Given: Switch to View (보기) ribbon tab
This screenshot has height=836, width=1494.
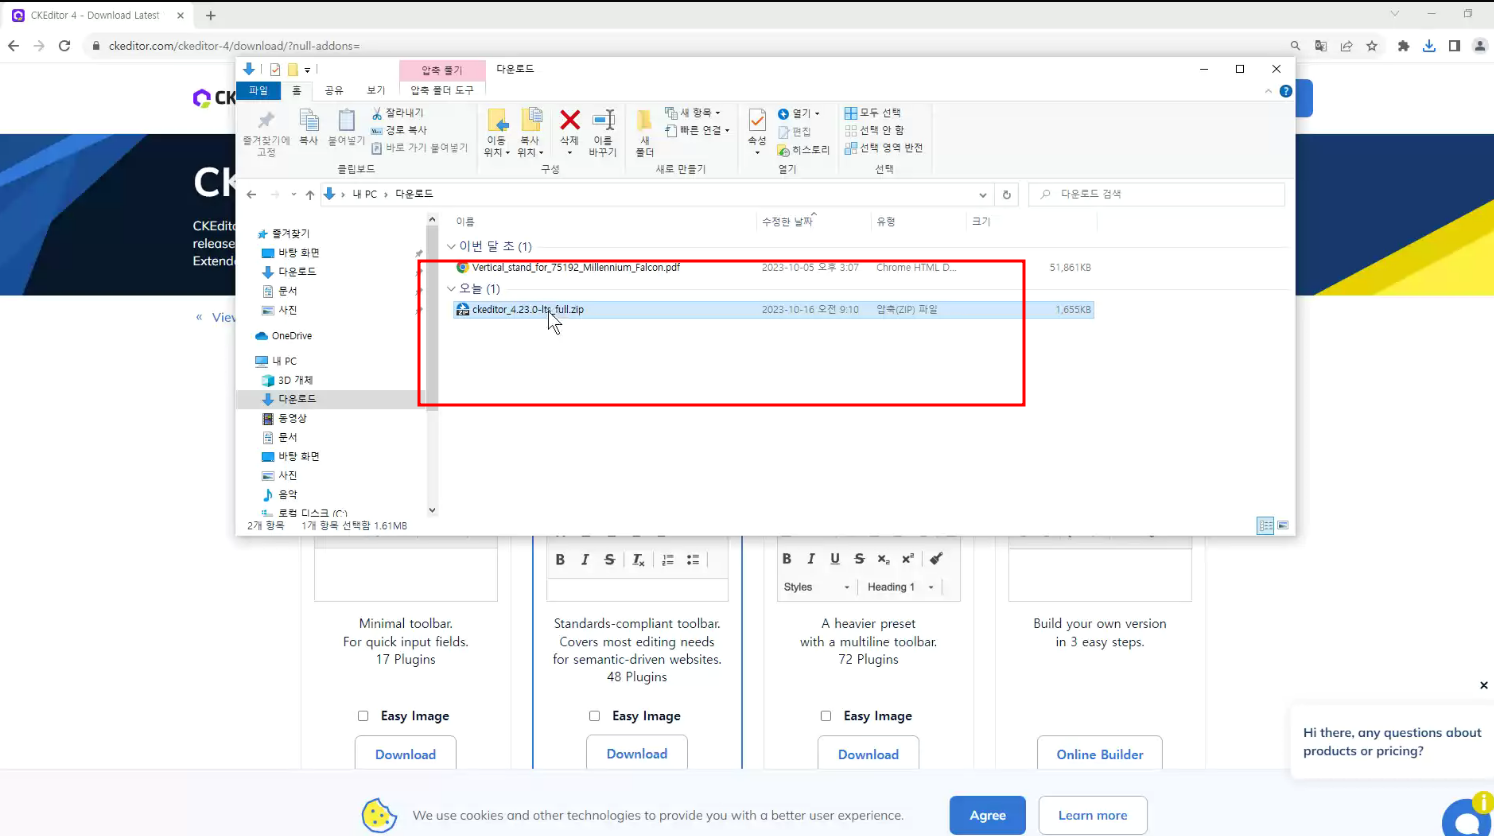Looking at the screenshot, I should [376, 90].
